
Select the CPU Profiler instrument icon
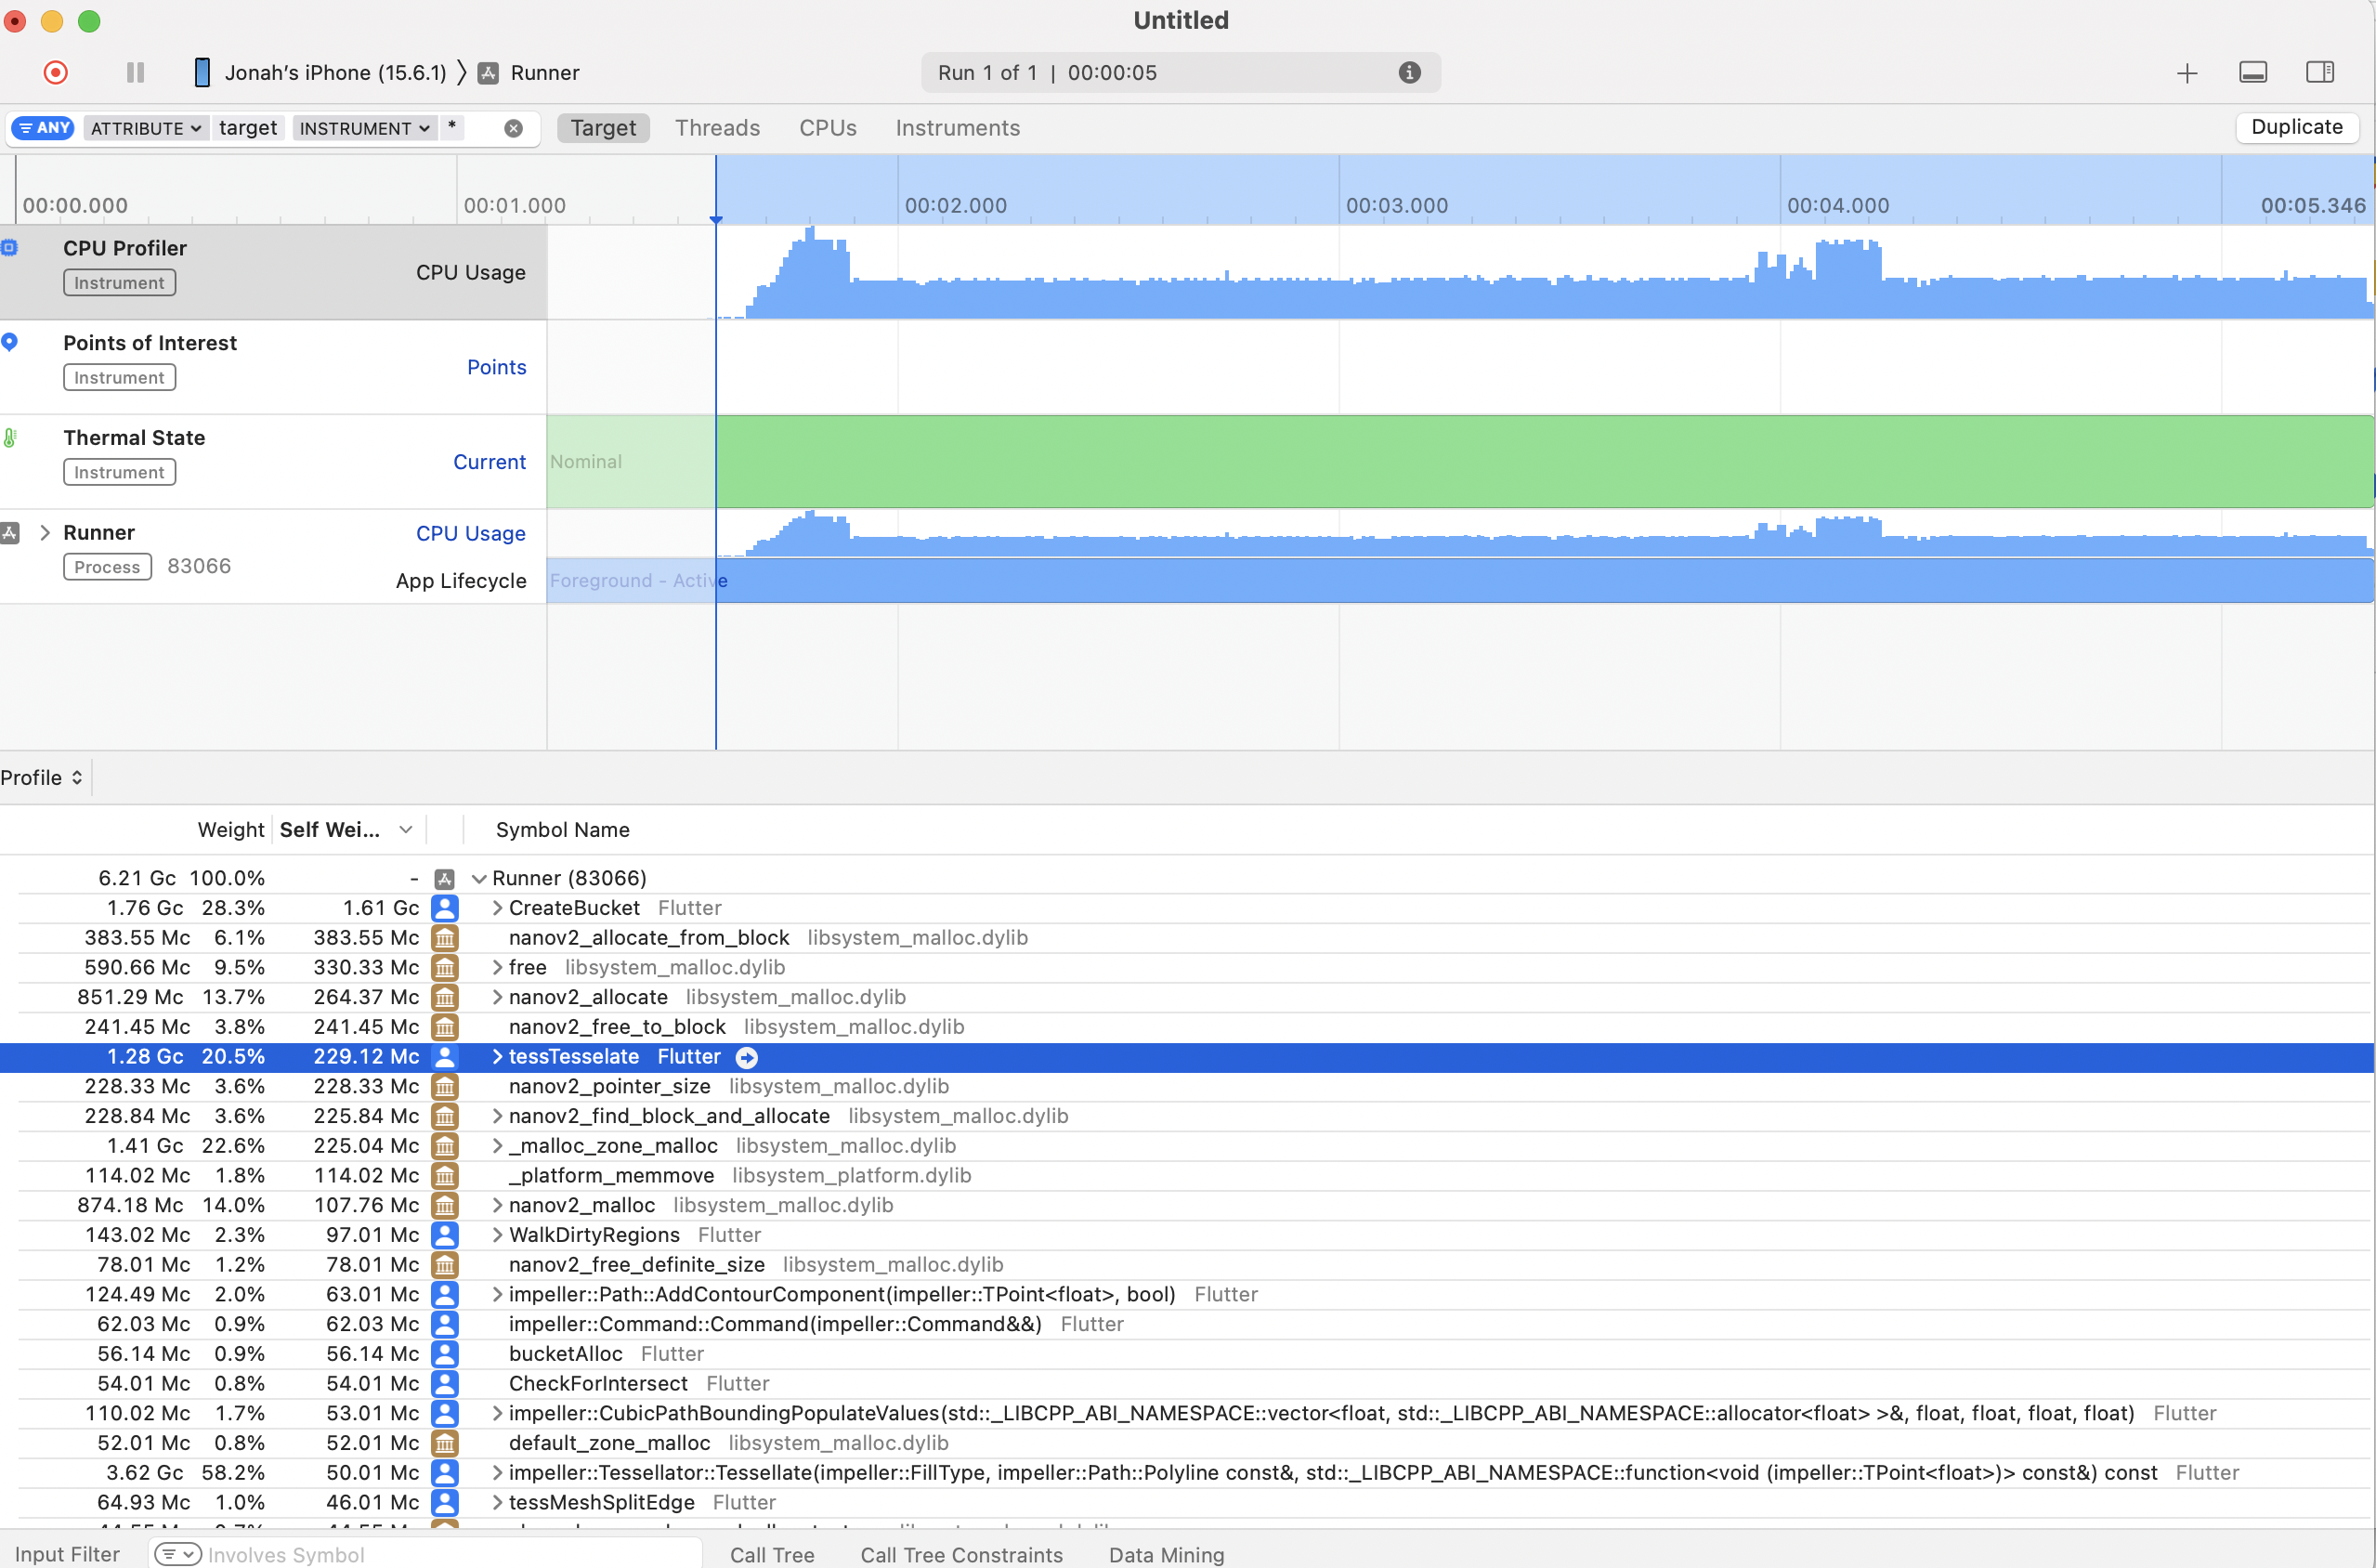(10, 247)
